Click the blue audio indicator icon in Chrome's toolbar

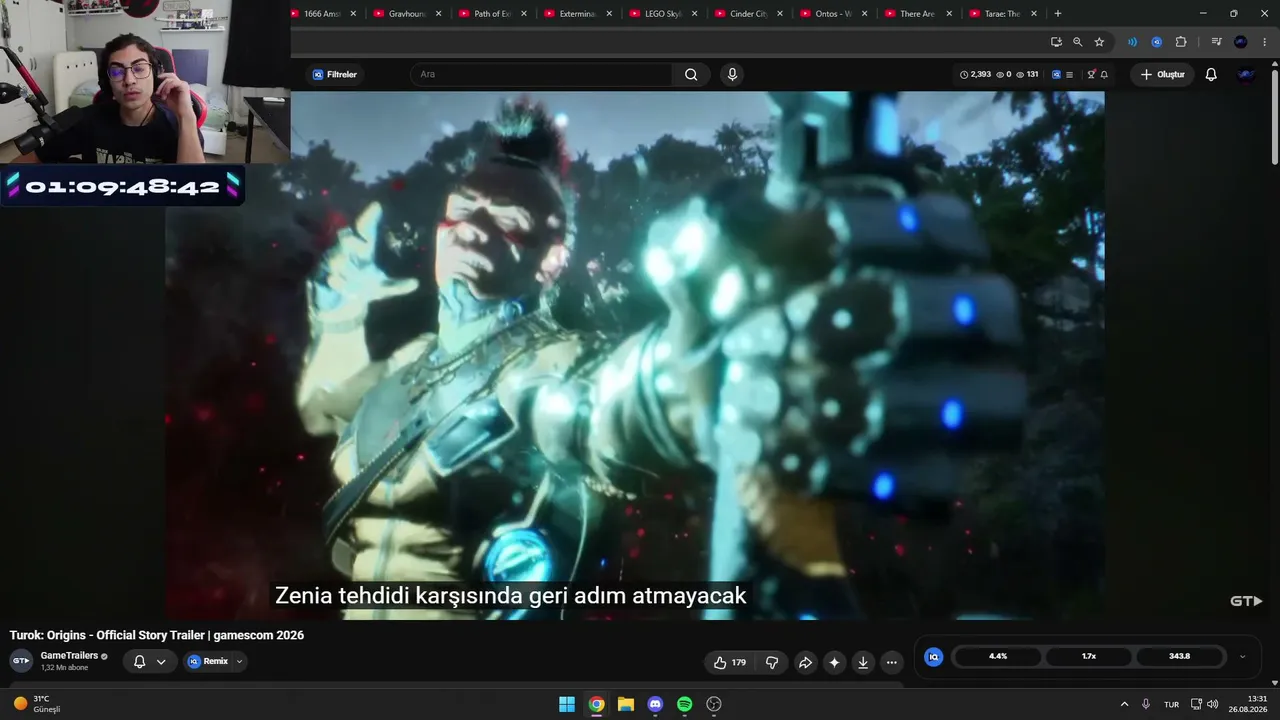click(1132, 42)
